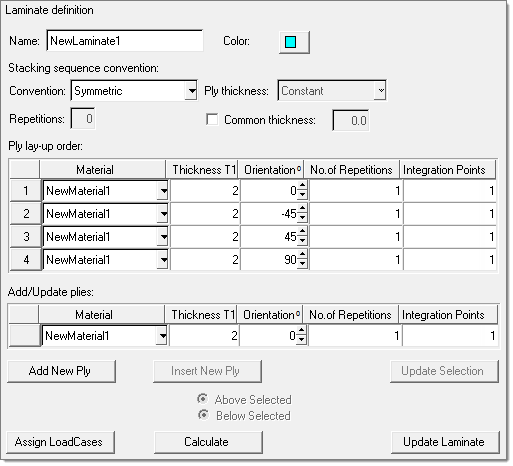Click Thickness T1 cell of ply 4

pos(205,260)
